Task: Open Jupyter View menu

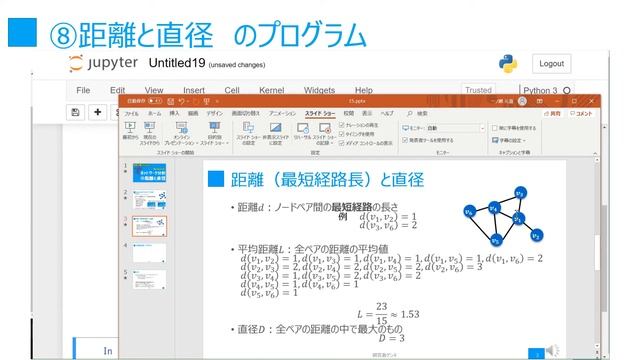Action: click(x=154, y=90)
